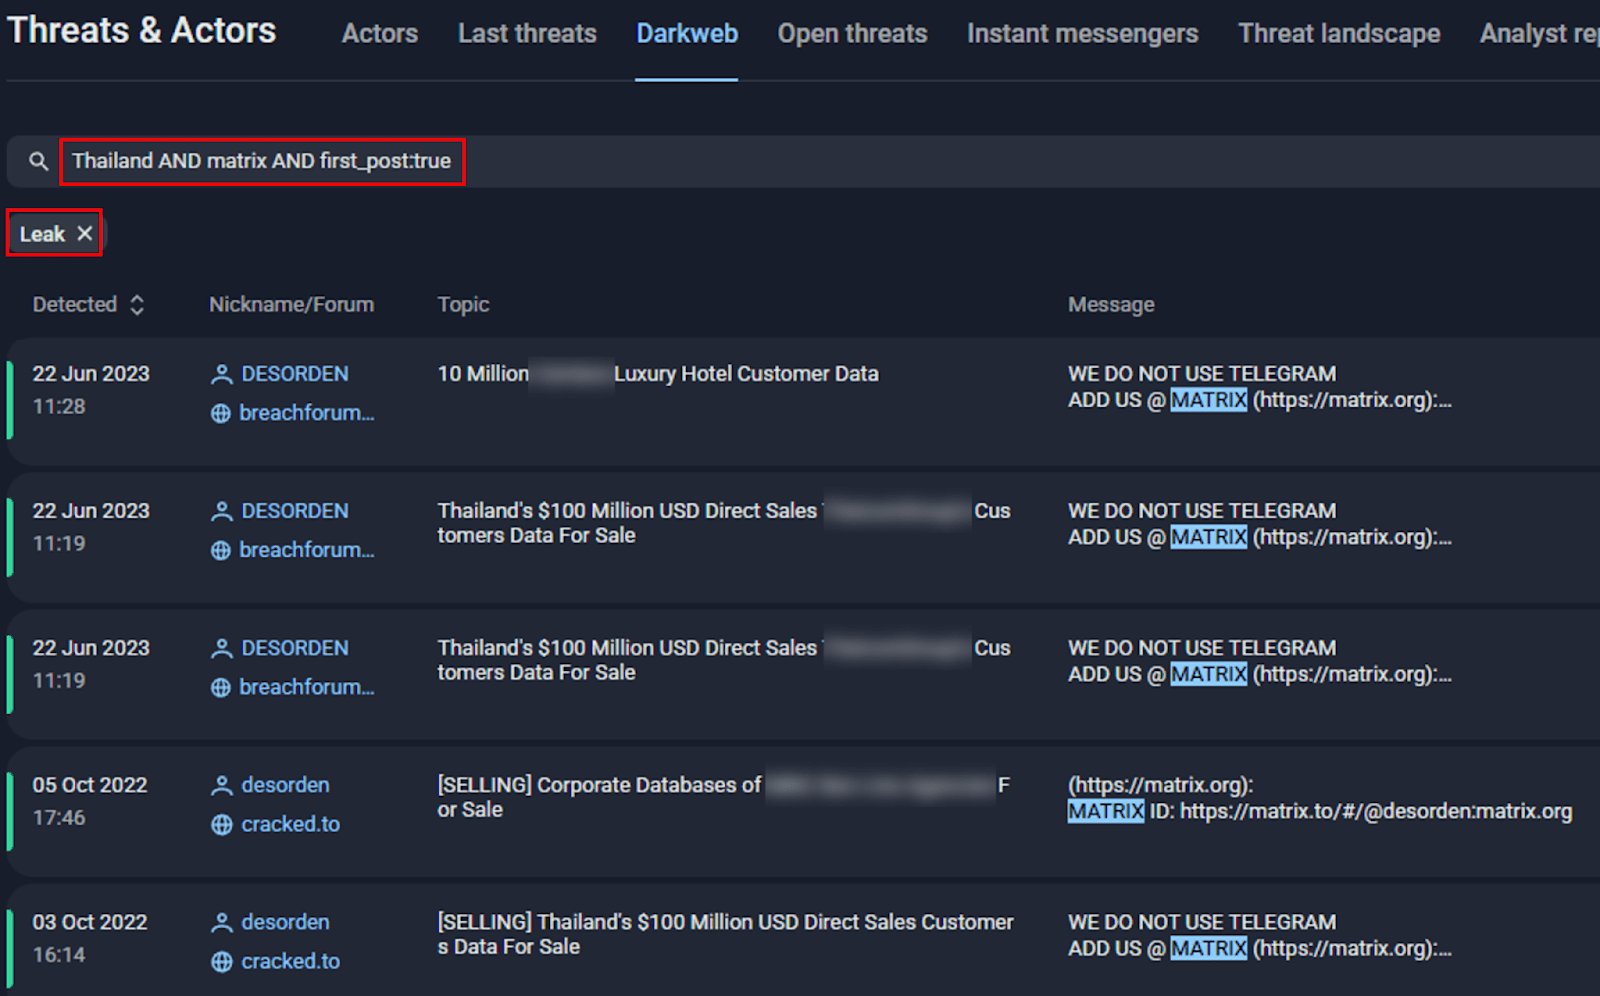
Task: Open the Threat landscape tab
Action: (x=1338, y=33)
